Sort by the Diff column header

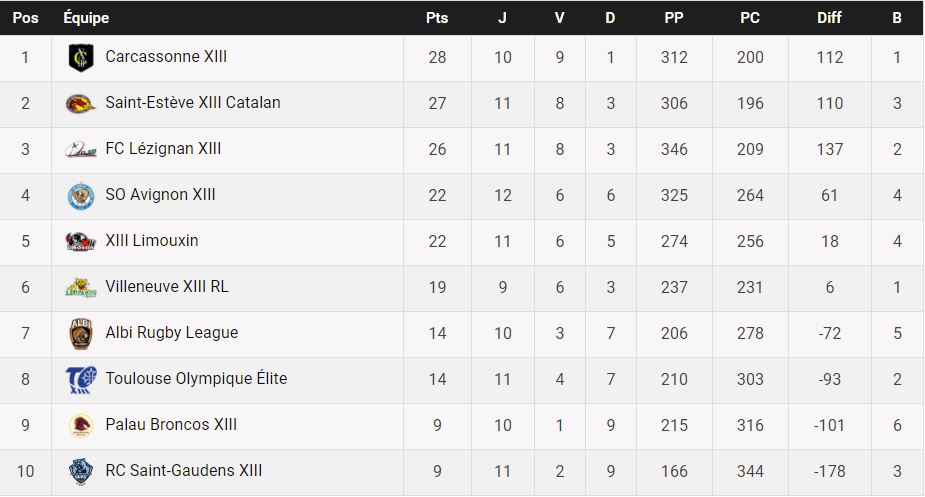point(829,18)
